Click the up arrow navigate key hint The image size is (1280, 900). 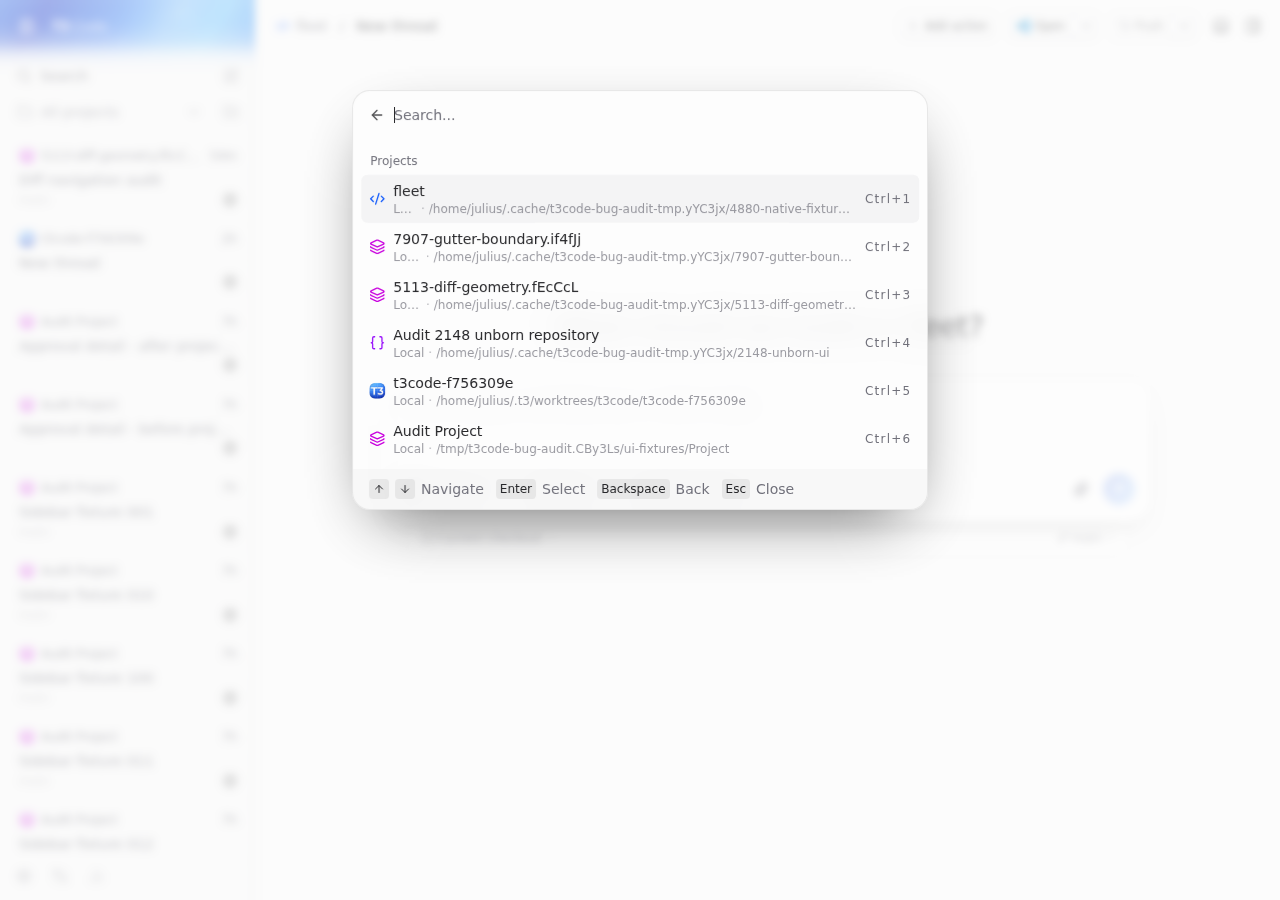tap(379, 489)
